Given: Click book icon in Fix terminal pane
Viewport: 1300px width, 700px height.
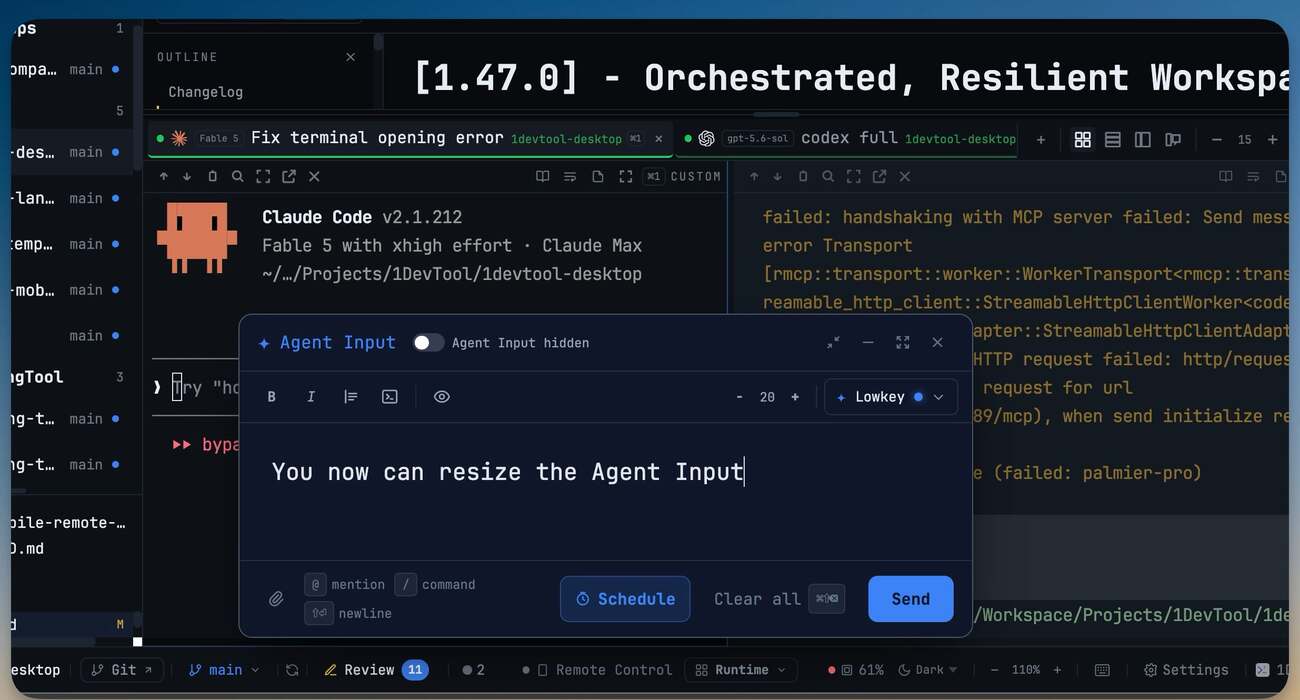Looking at the screenshot, I should click(542, 176).
